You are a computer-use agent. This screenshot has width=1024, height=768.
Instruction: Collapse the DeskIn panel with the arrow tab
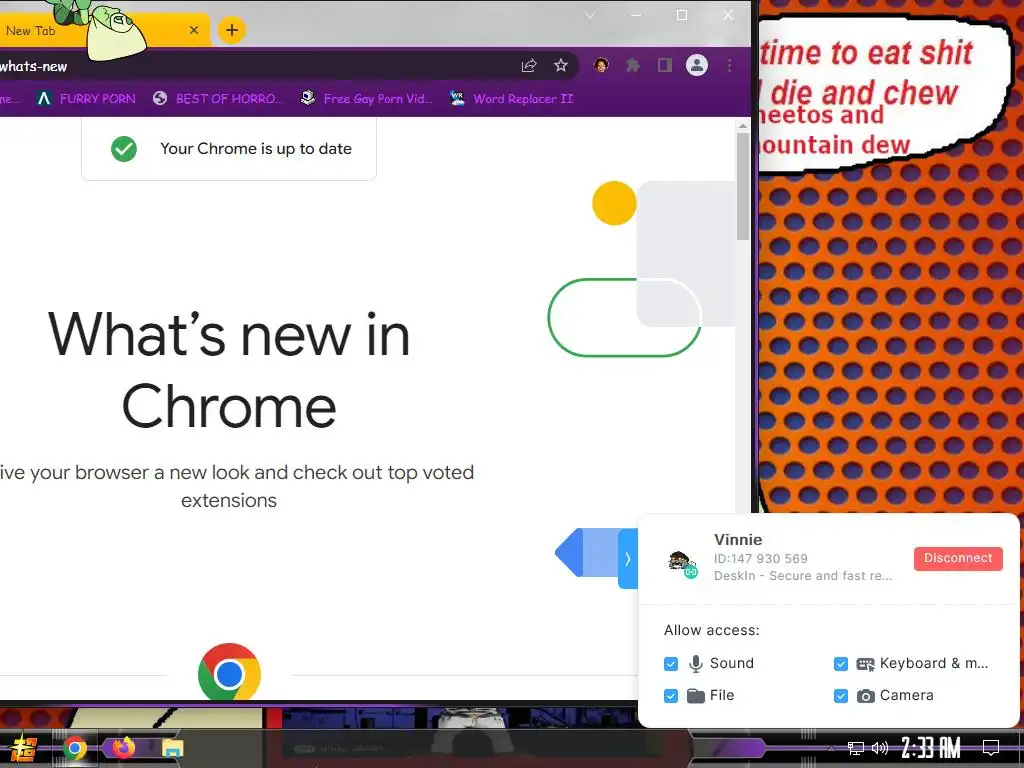tap(628, 559)
